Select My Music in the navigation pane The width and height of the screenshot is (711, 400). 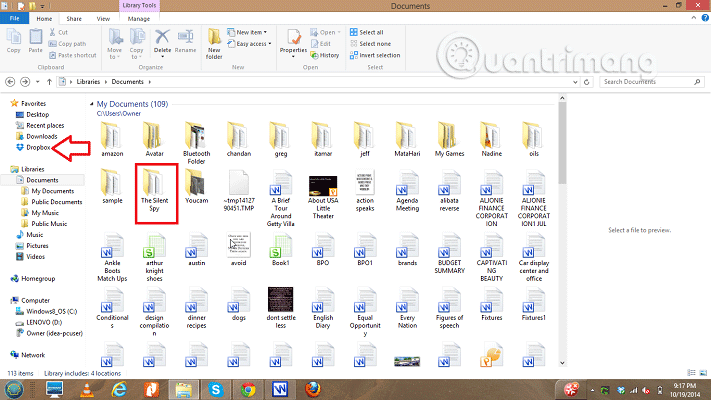(40, 213)
